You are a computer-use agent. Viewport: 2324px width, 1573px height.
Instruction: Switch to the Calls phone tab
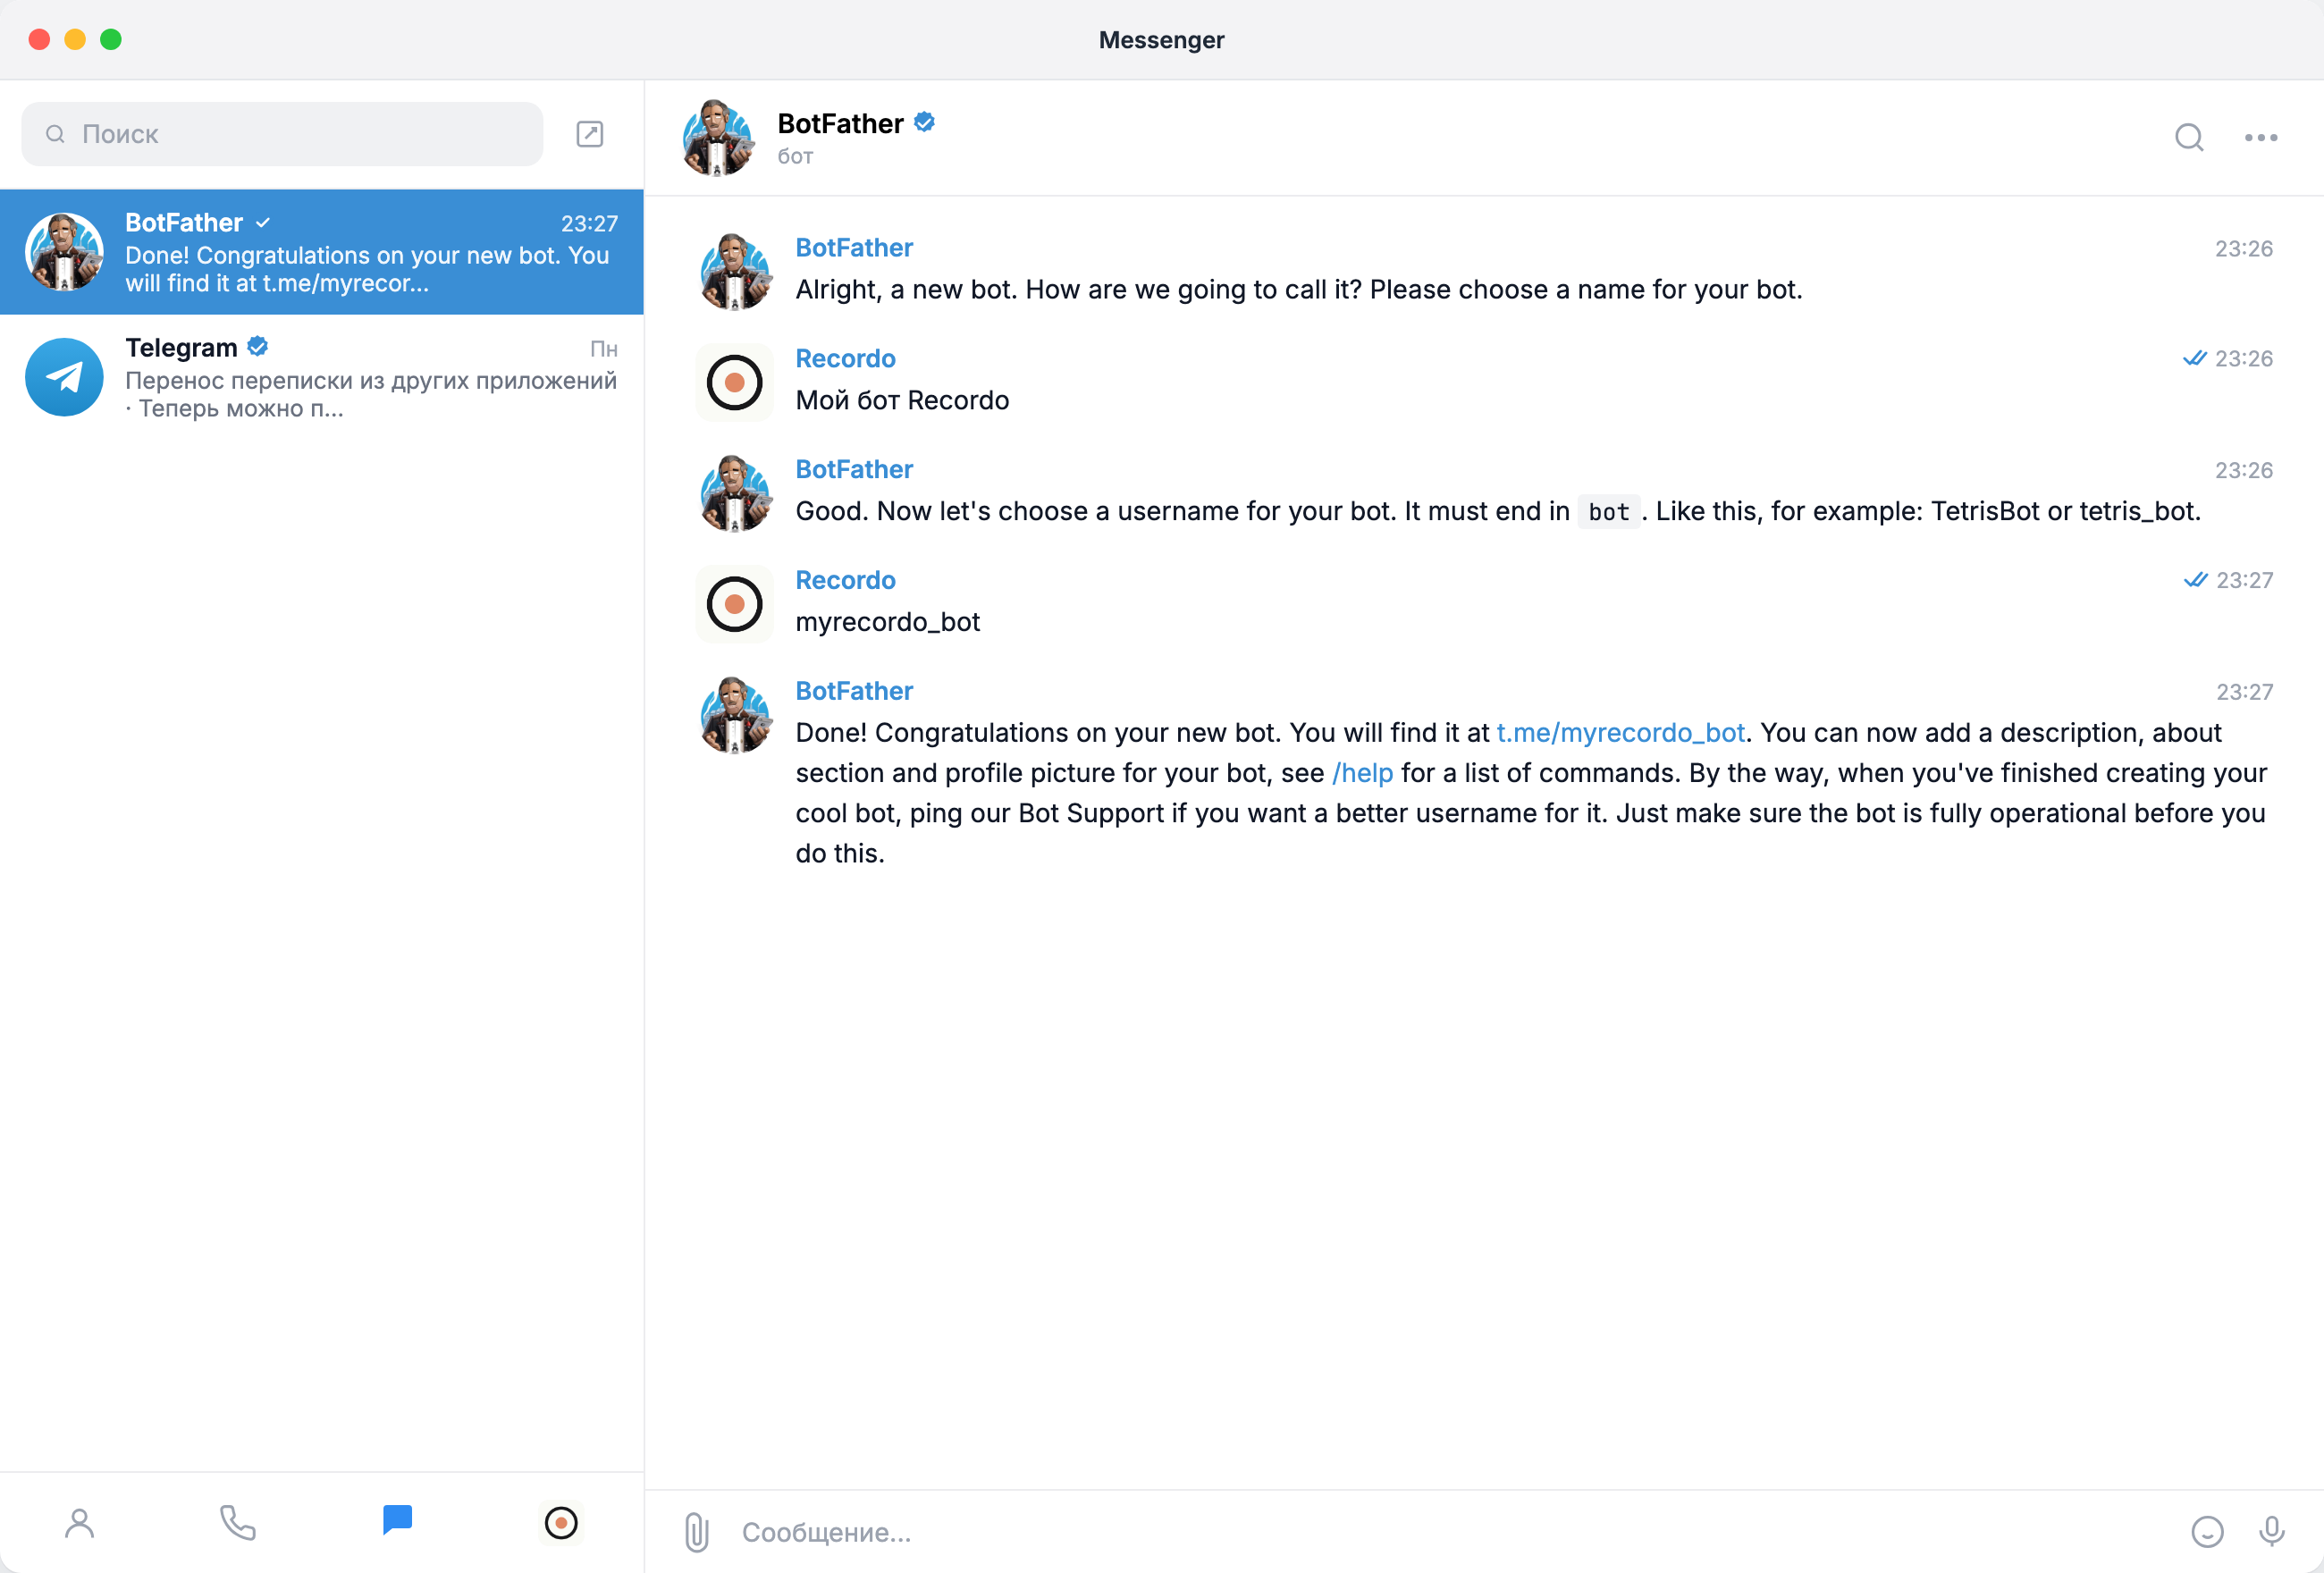click(x=238, y=1522)
